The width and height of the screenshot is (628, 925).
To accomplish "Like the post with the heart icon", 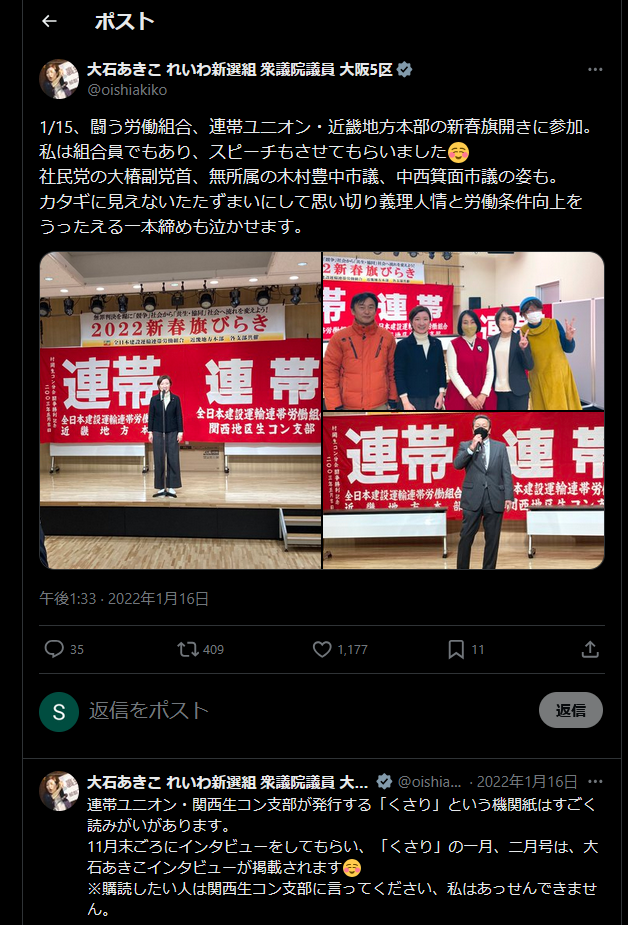I will pos(322,650).
